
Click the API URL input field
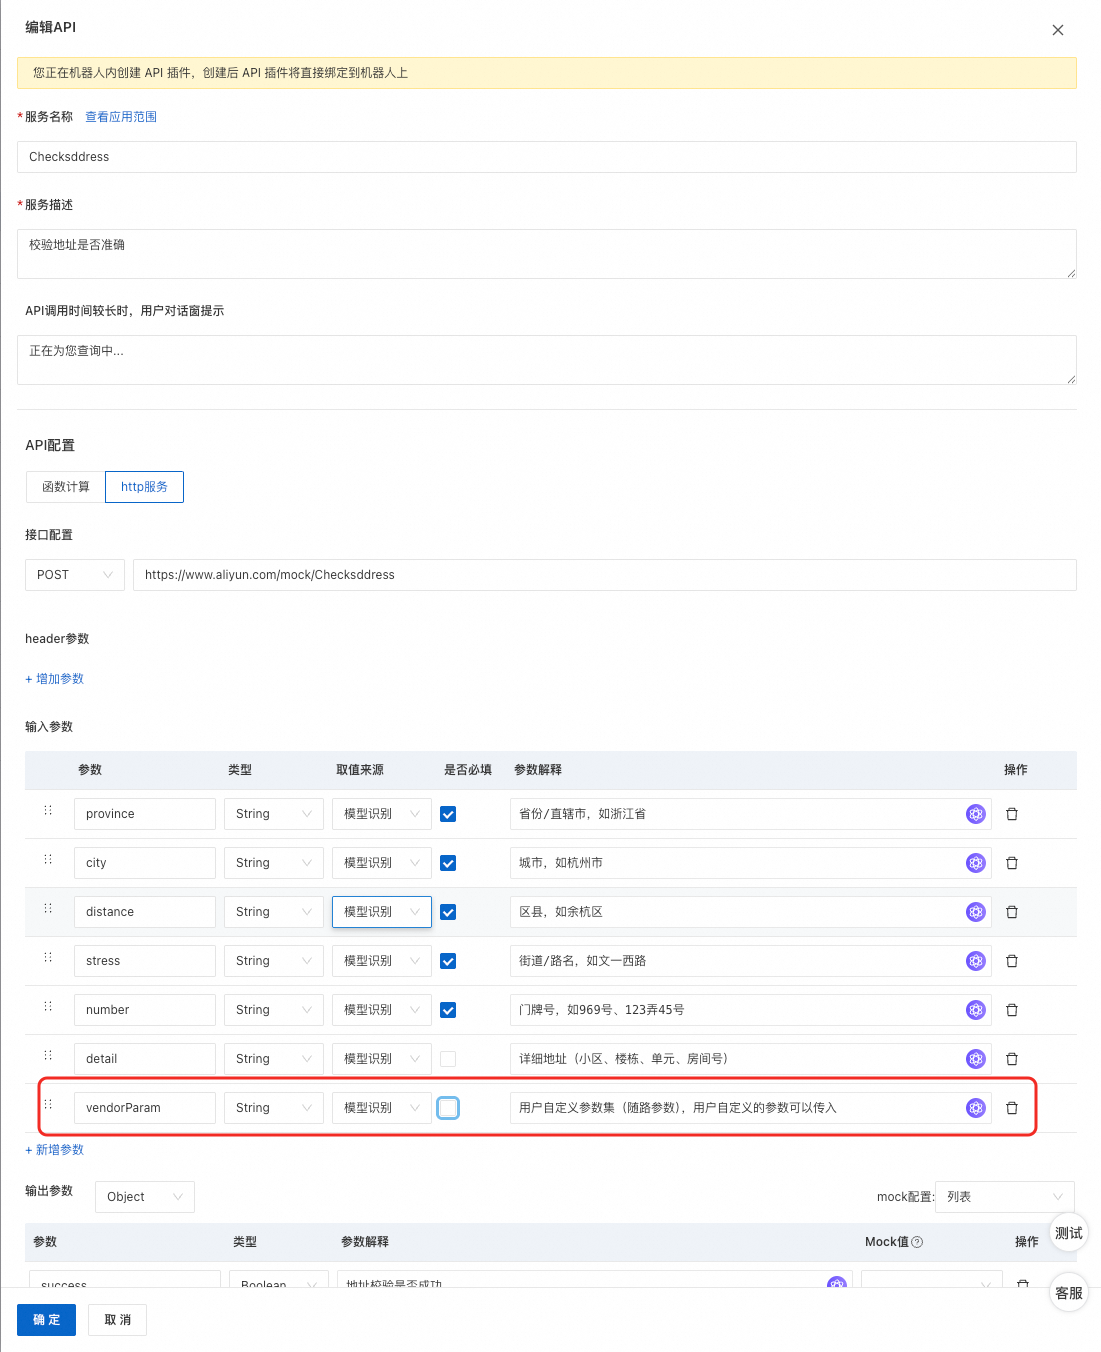[605, 575]
